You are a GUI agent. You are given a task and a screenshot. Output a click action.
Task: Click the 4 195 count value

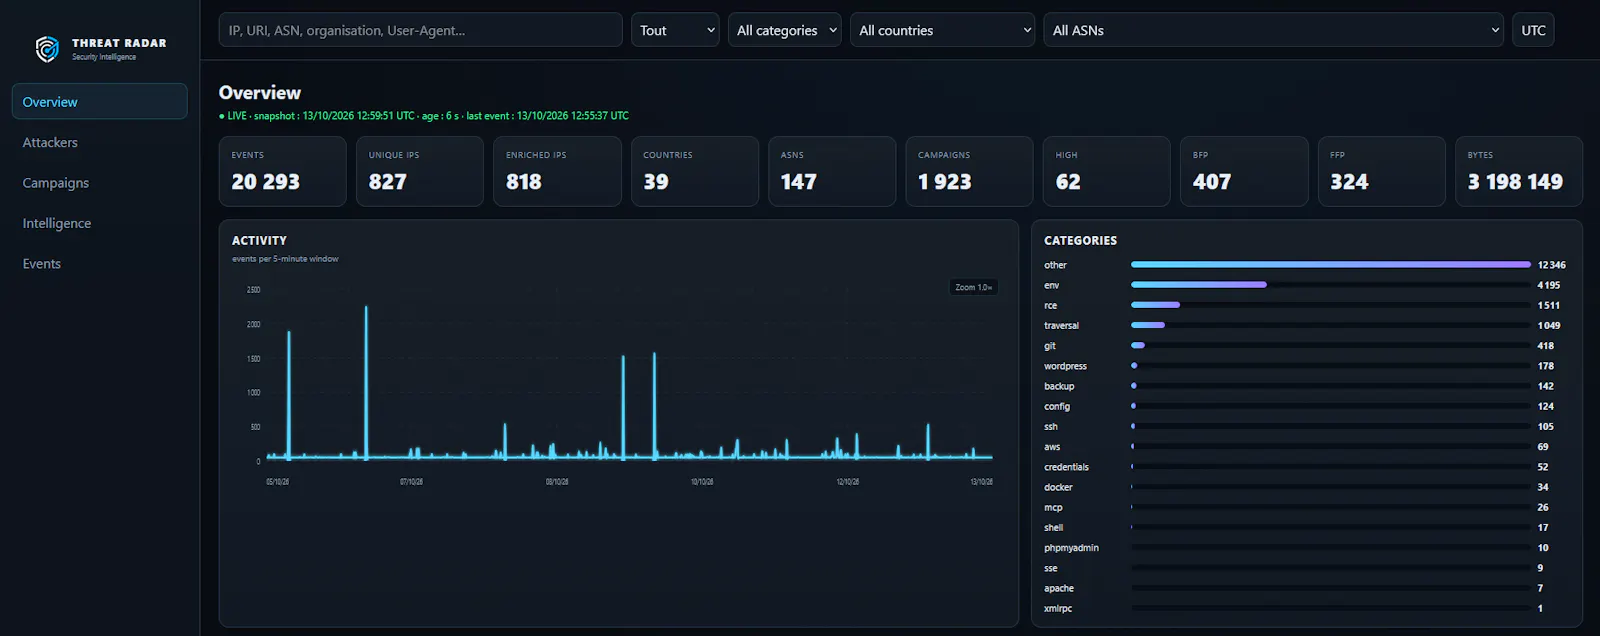(x=1549, y=285)
